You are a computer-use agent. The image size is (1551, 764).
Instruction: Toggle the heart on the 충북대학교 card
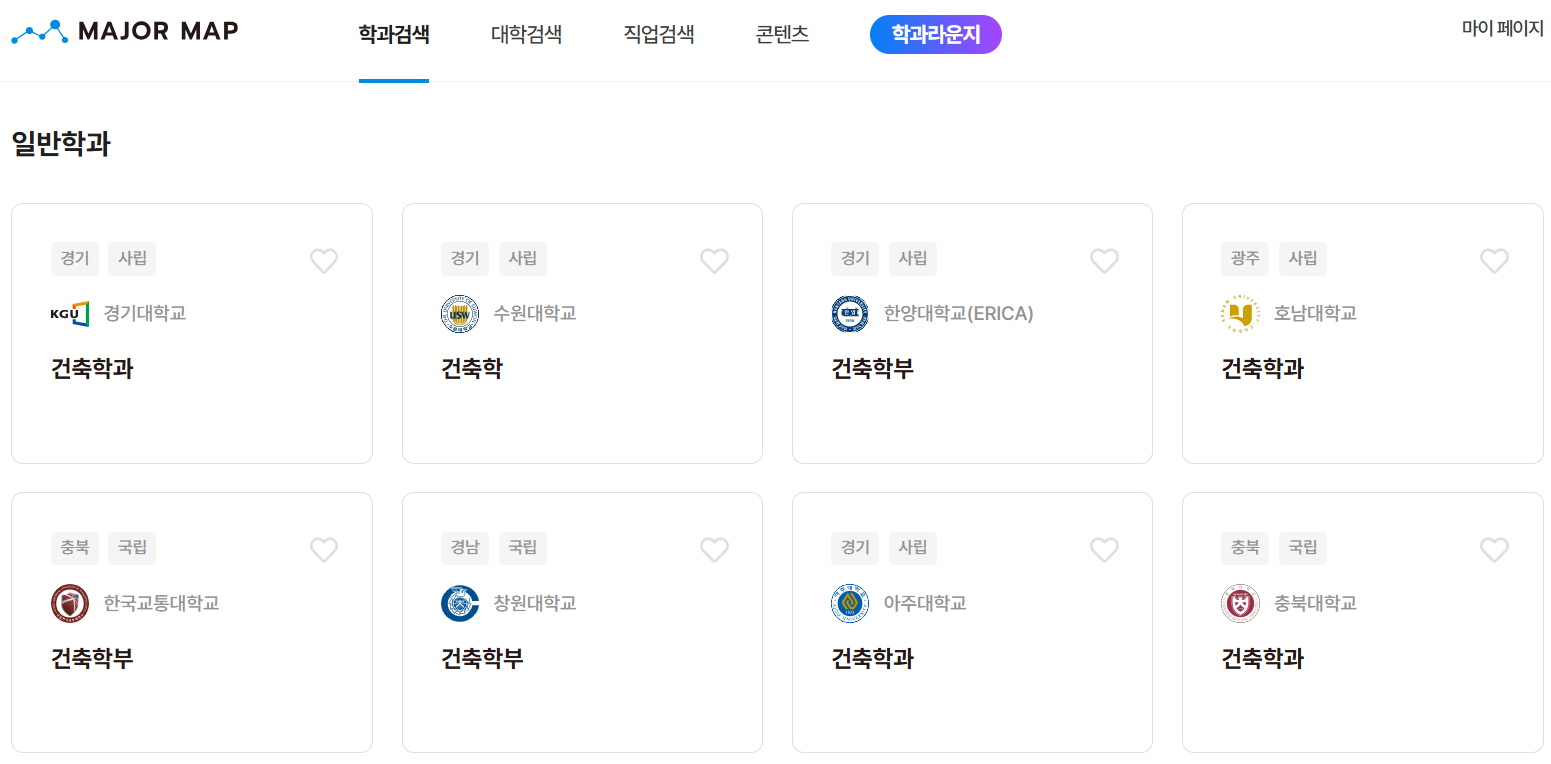1494,549
